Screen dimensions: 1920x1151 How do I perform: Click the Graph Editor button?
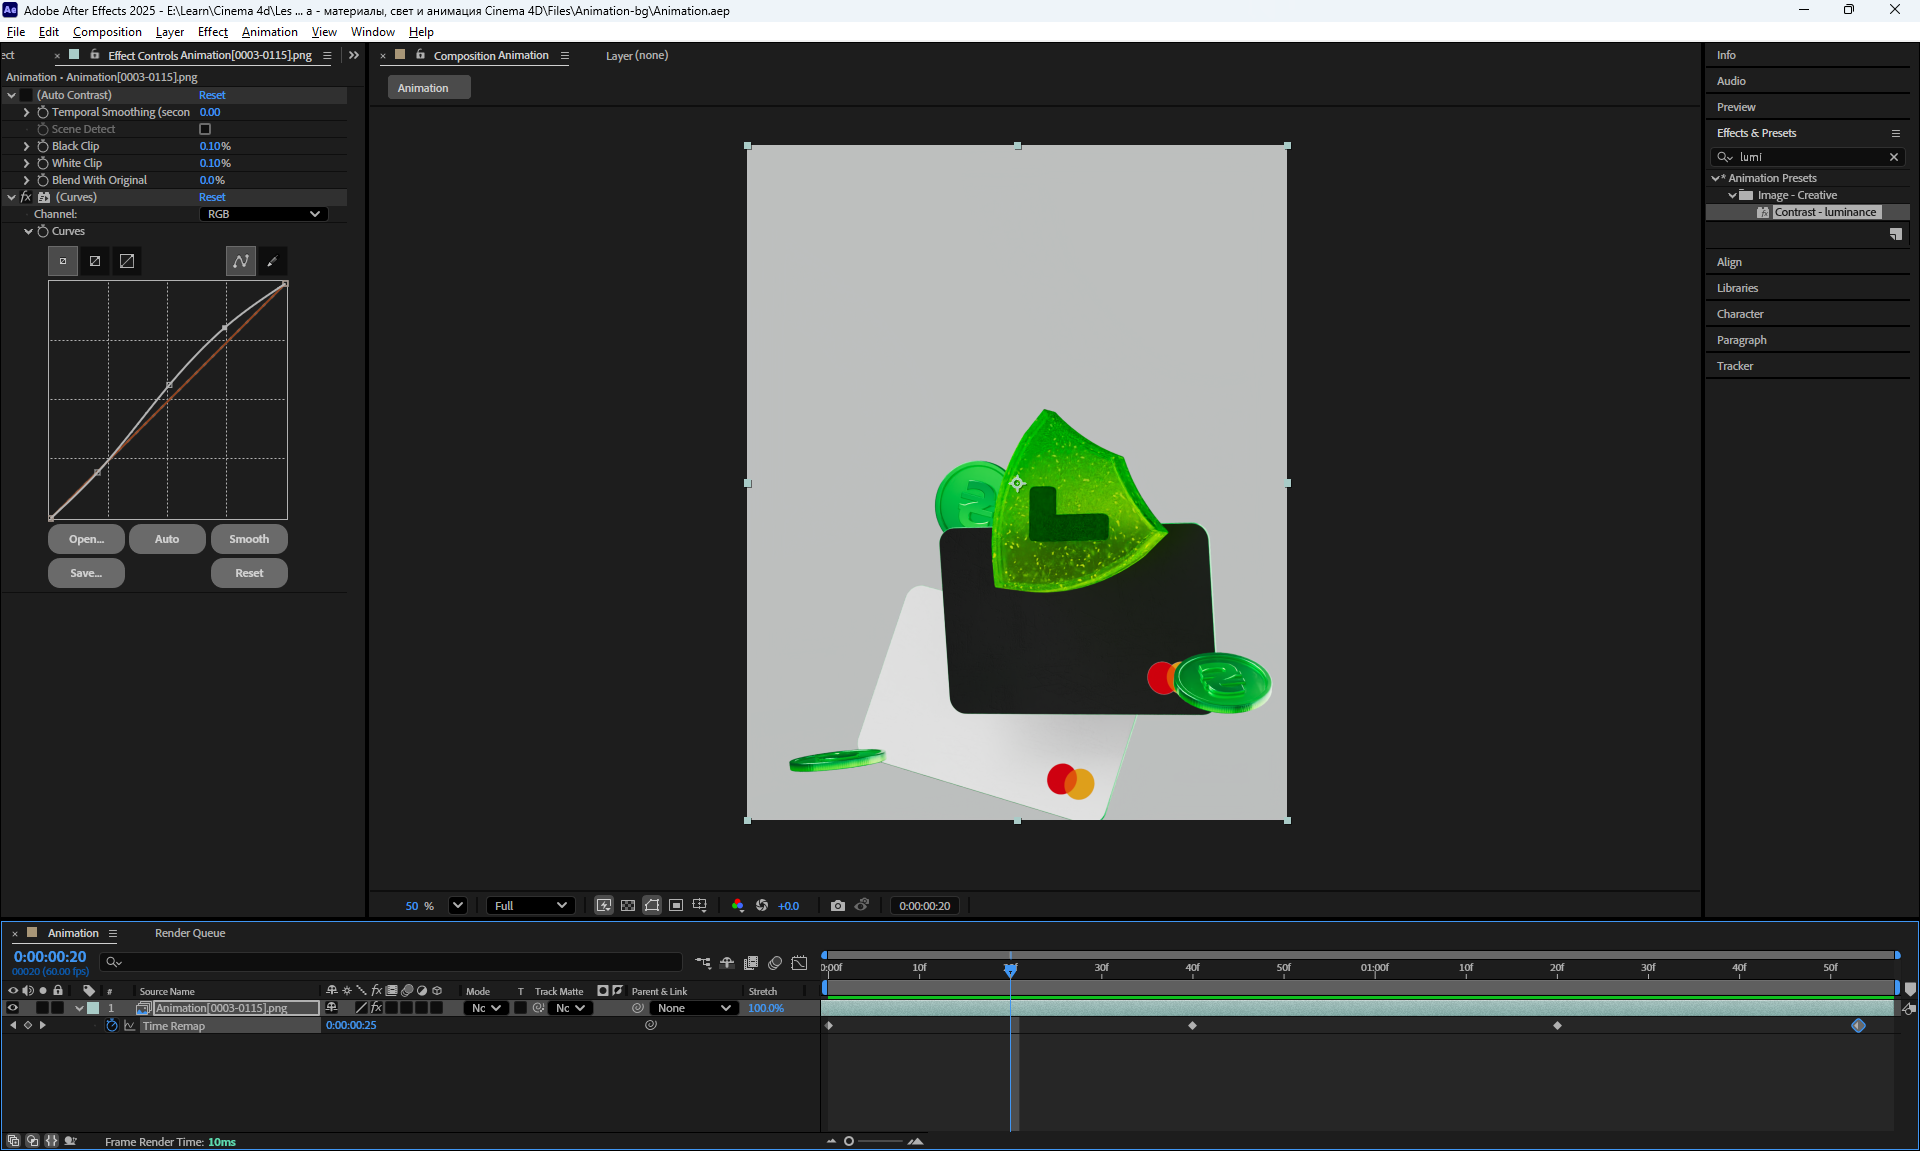pos(799,963)
